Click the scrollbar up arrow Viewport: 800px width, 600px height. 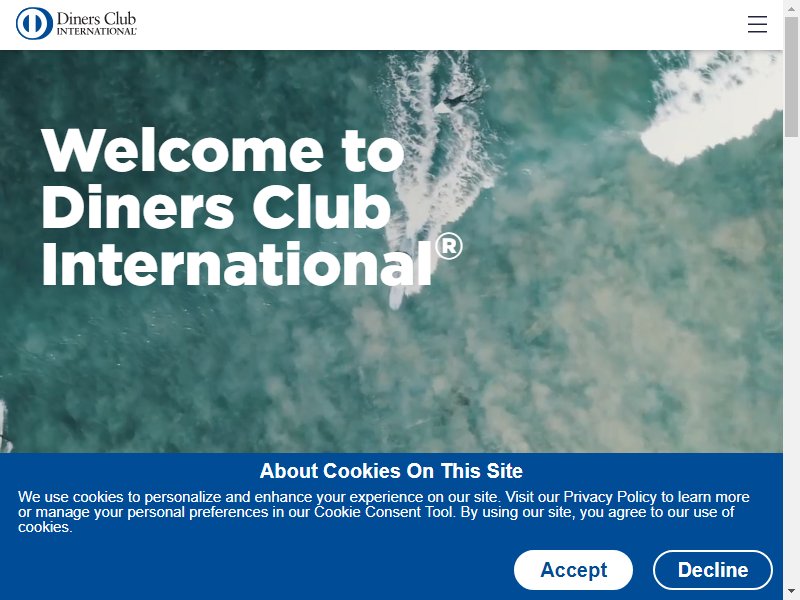click(x=791, y=8)
